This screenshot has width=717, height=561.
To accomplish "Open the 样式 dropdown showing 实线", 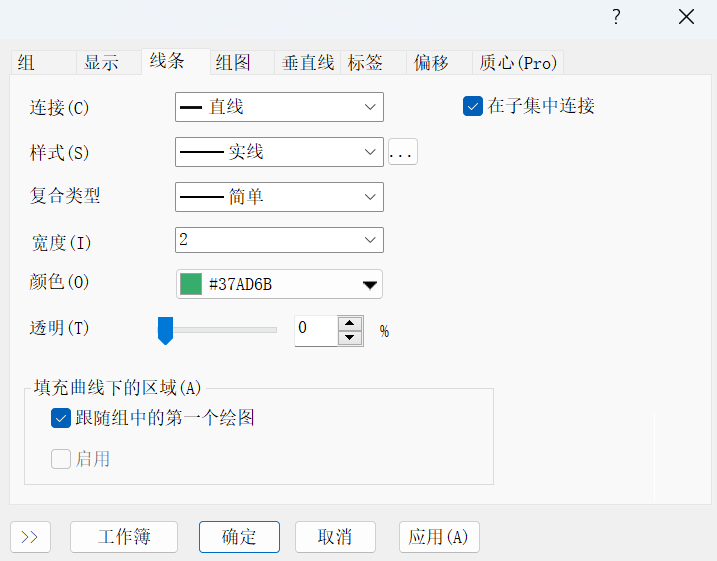I will [279, 152].
